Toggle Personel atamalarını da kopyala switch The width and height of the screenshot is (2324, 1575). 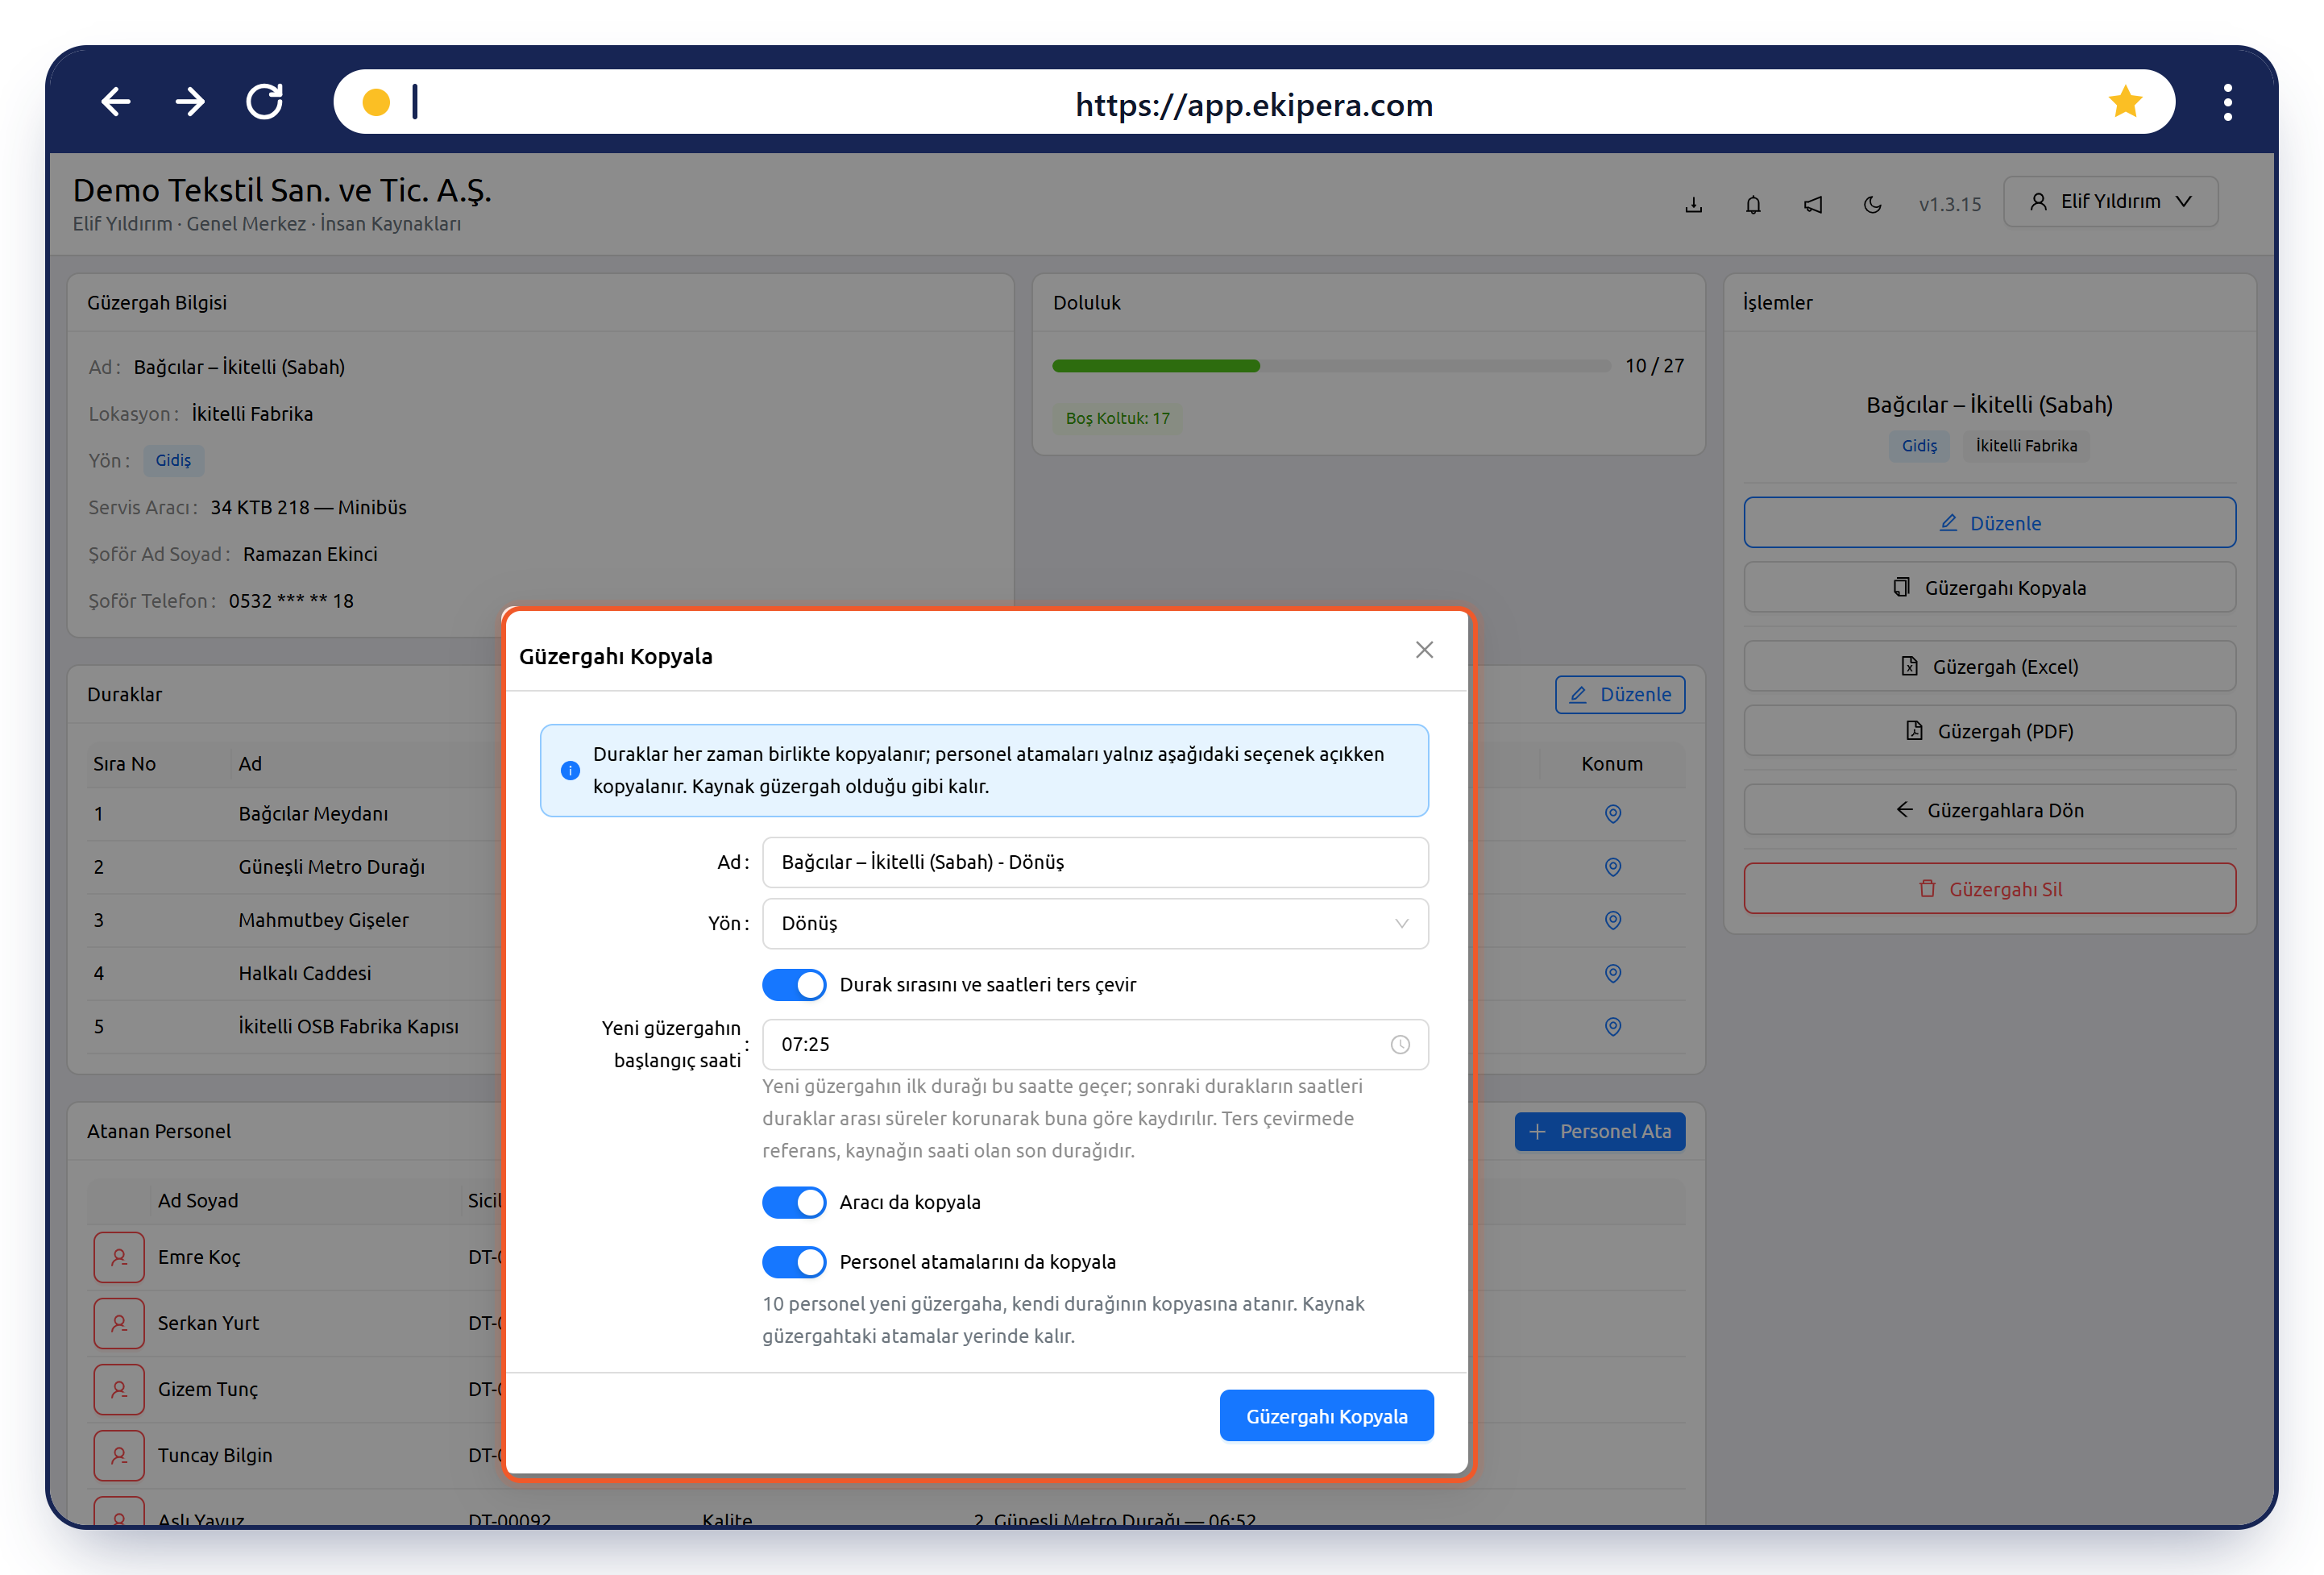[x=794, y=1262]
